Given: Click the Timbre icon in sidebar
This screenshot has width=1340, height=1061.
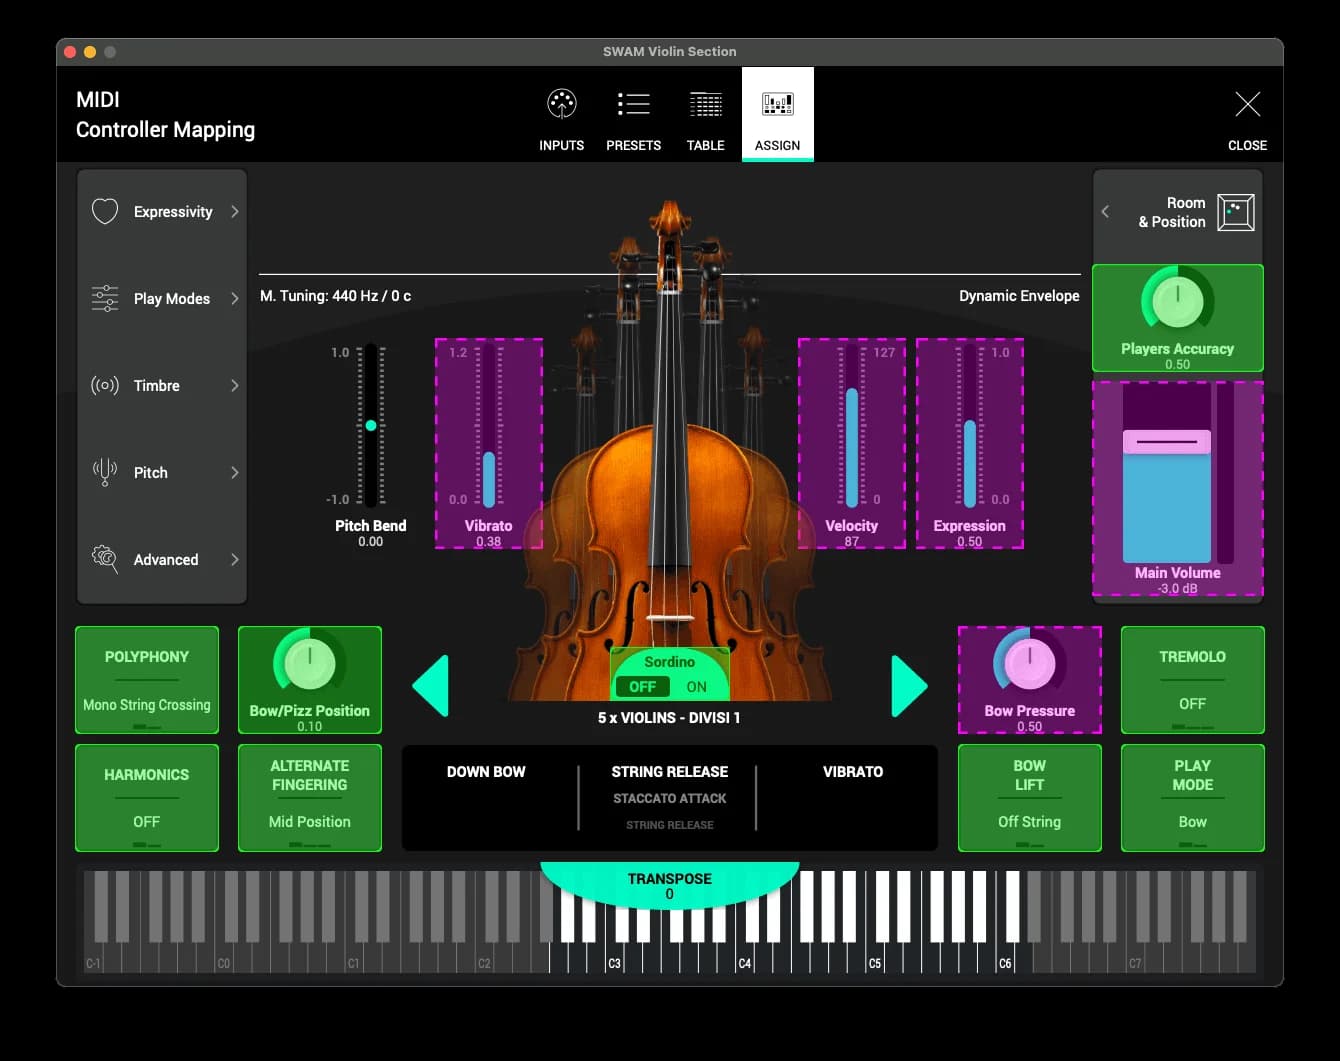Looking at the screenshot, I should point(105,385).
